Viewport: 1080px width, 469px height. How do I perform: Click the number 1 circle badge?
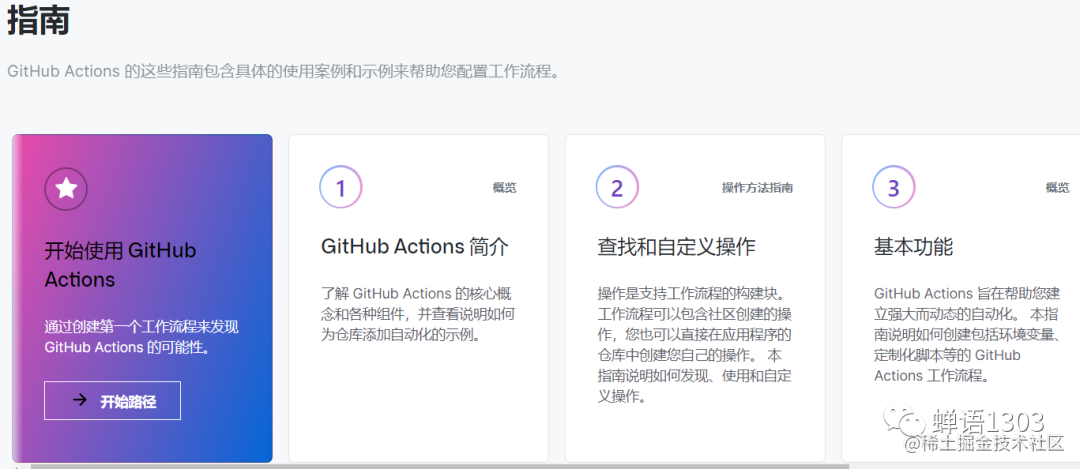tap(341, 187)
